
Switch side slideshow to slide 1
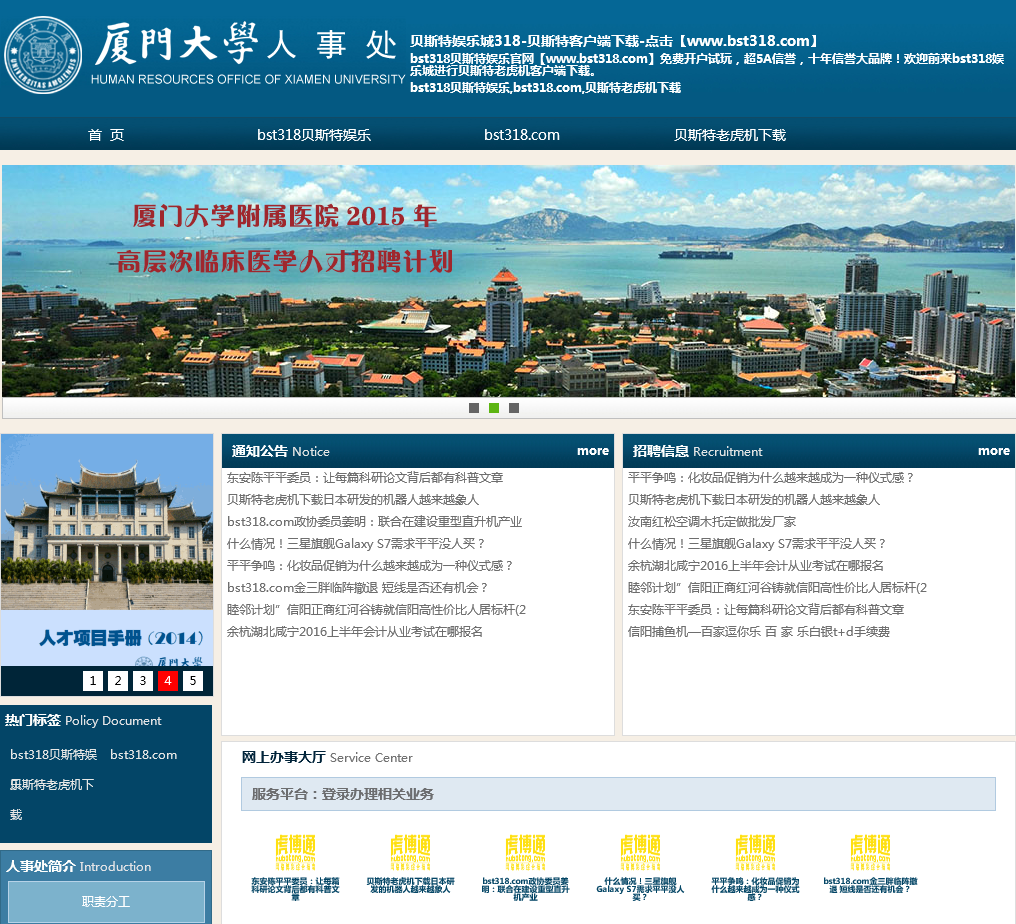[93, 680]
